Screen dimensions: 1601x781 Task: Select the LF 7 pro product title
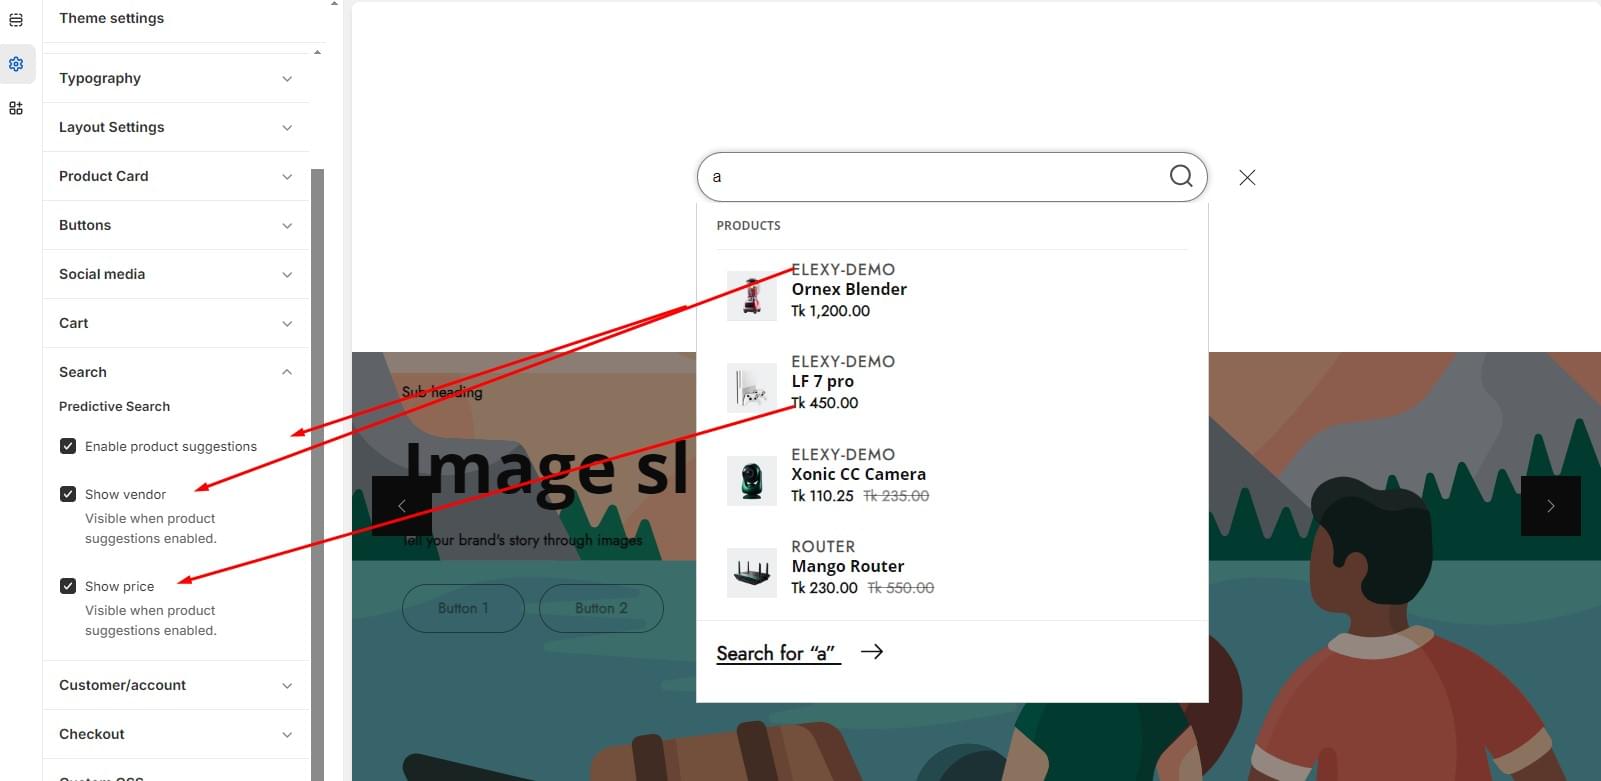pos(822,381)
